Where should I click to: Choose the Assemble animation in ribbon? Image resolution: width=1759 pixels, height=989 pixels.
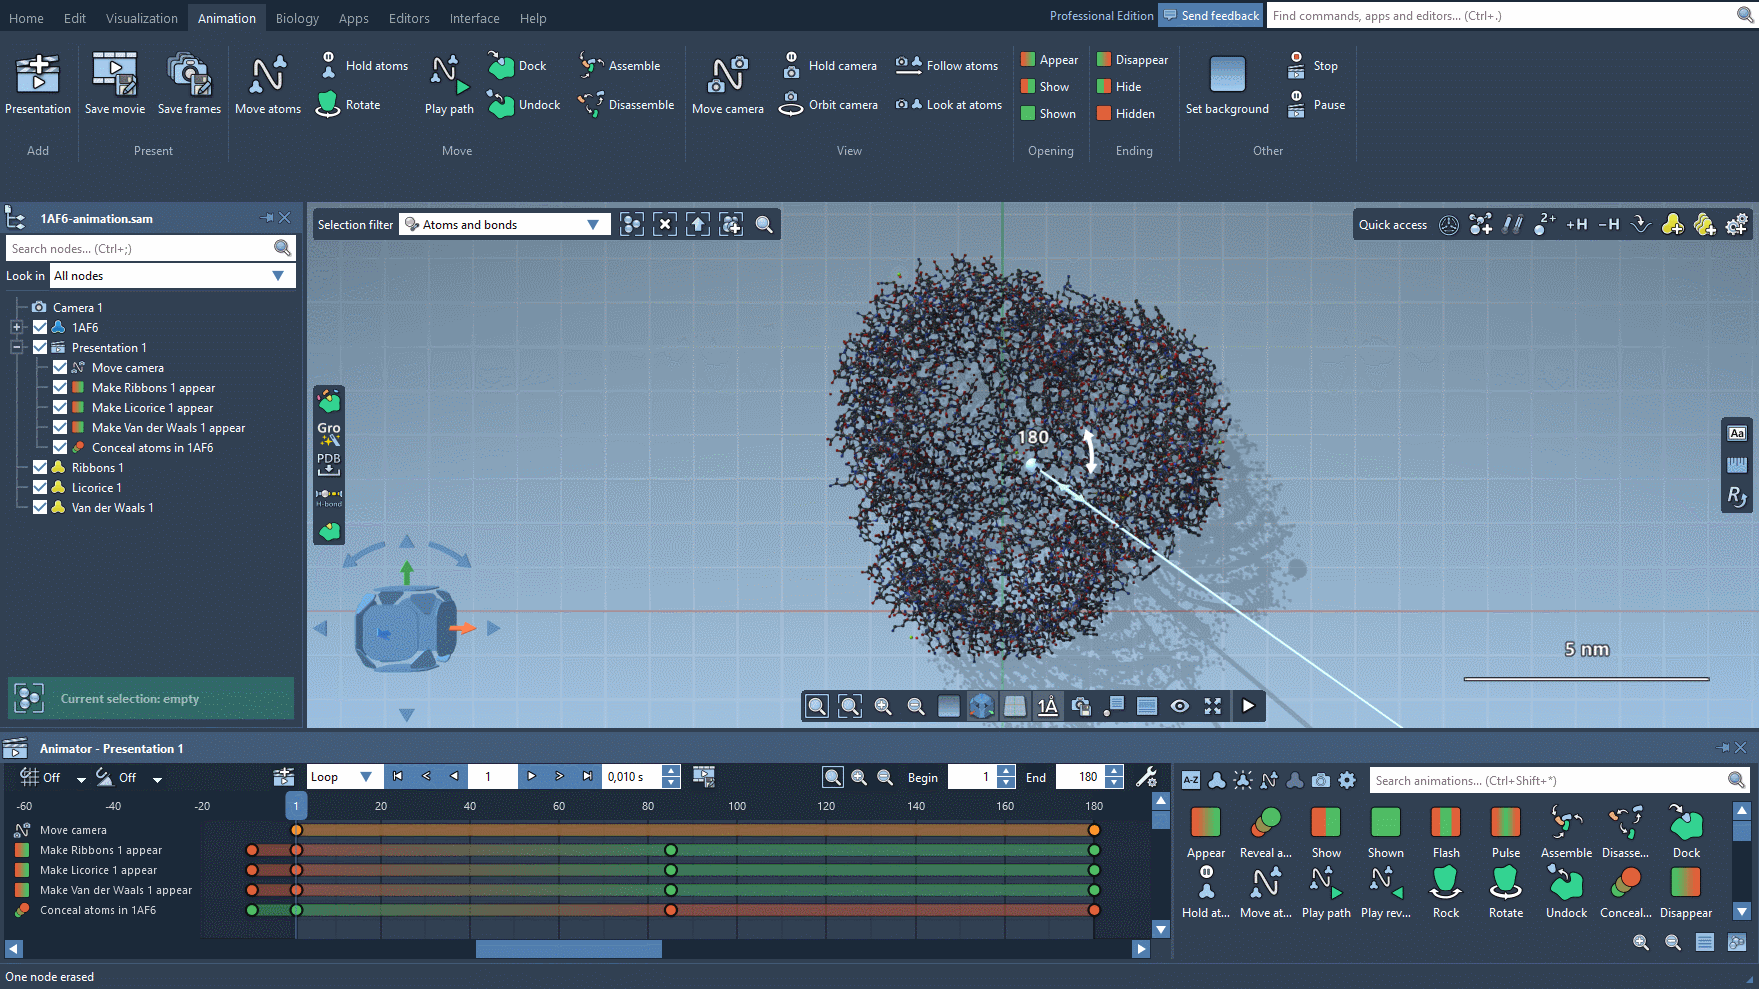point(620,66)
